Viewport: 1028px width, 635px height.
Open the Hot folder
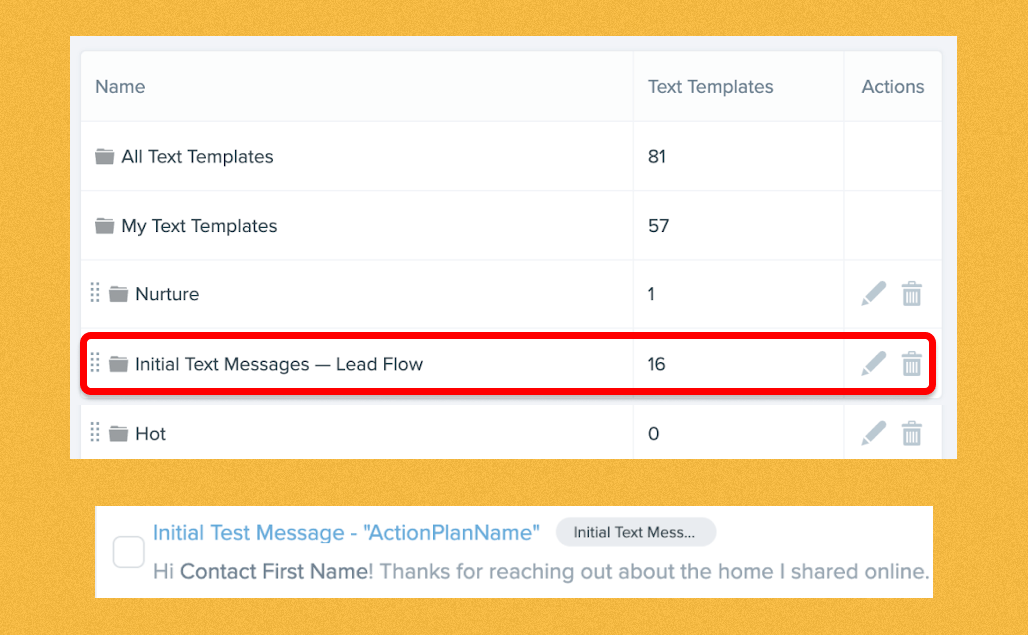tap(150, 434)
